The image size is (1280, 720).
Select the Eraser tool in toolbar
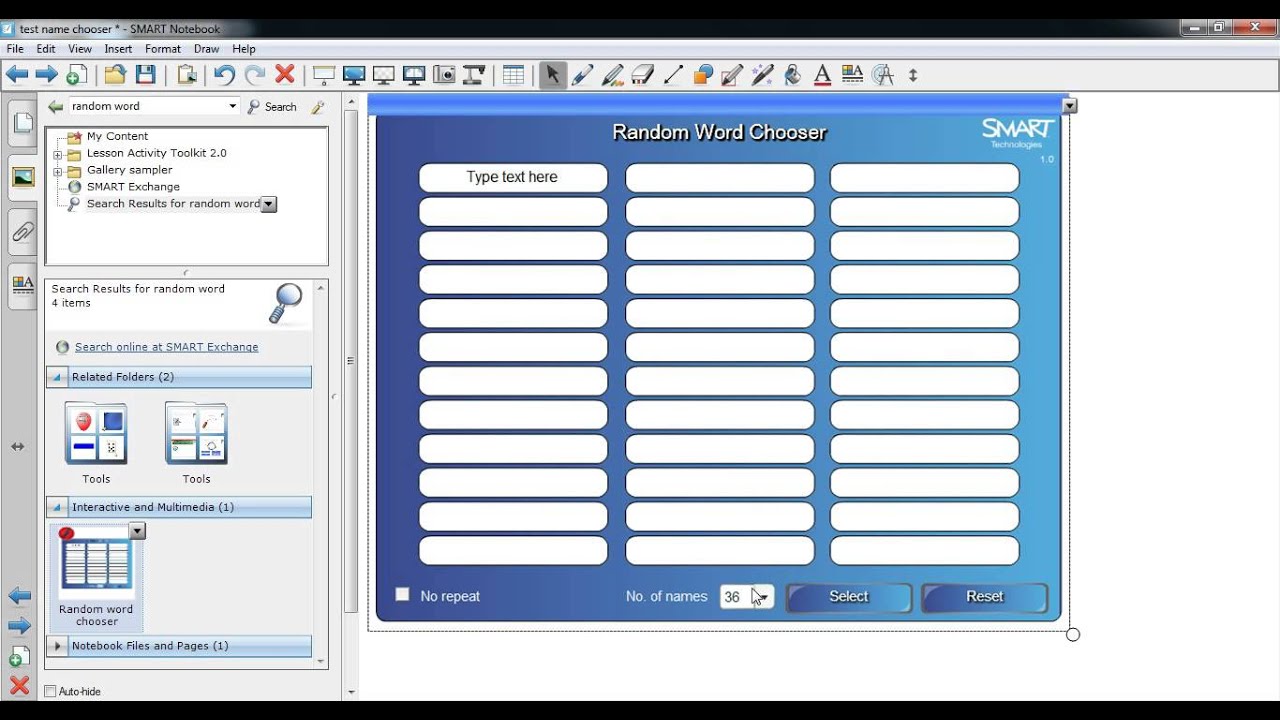tap(643, 75)
